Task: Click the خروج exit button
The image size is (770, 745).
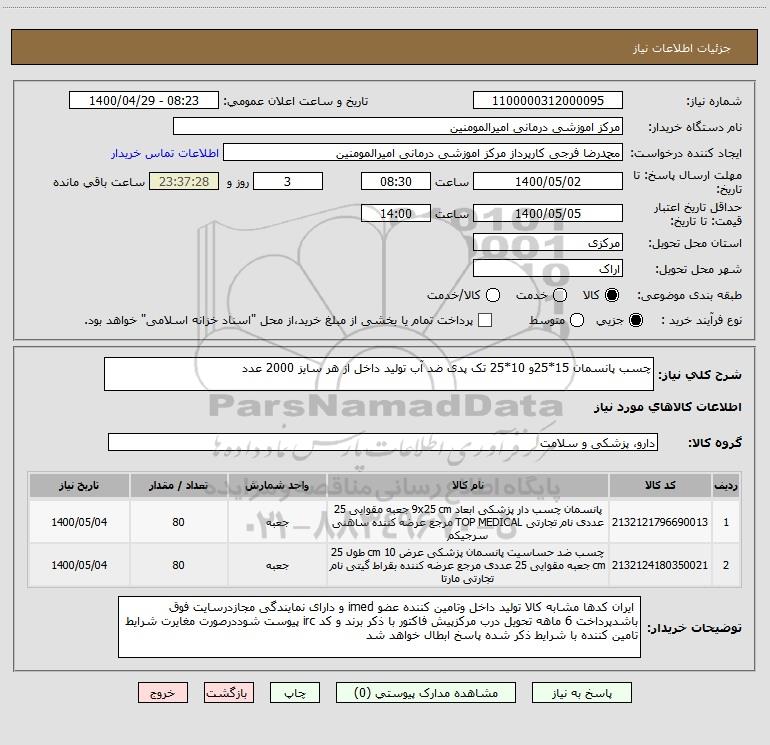Action: pyautogui.click(x=163, y=692)
